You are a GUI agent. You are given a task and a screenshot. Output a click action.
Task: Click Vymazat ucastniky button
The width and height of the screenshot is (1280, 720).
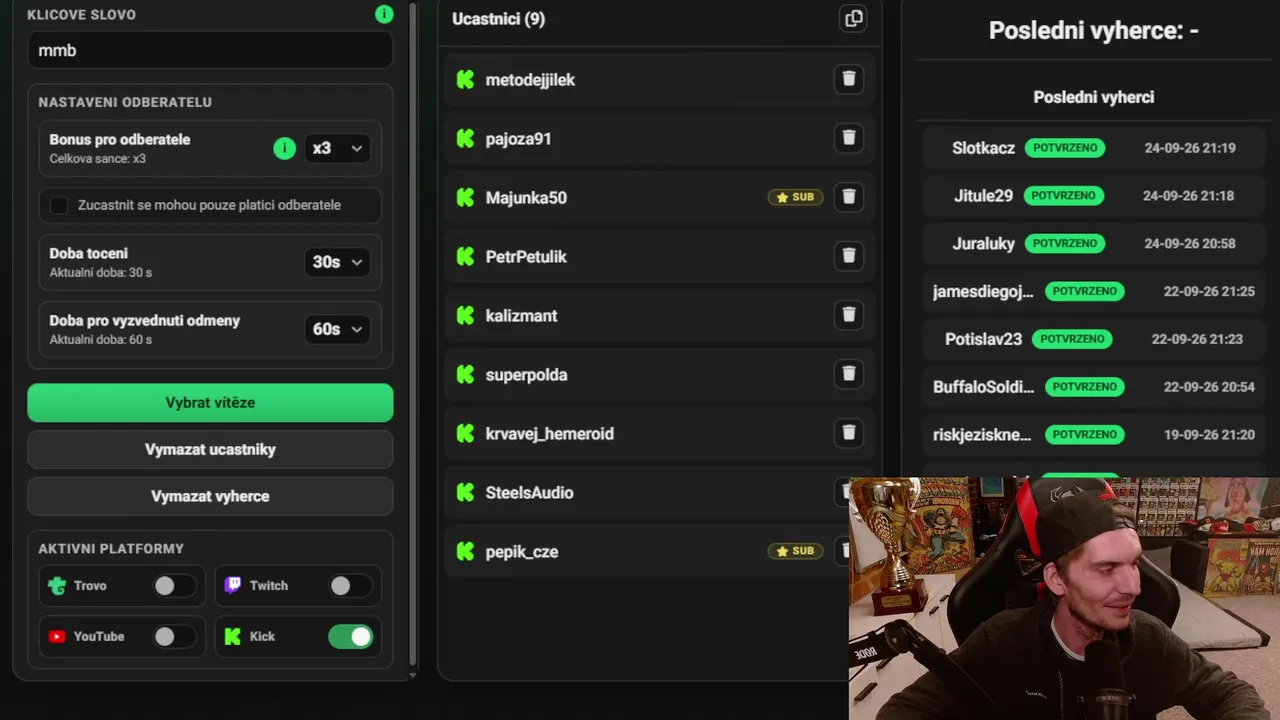tap(210, 450)
